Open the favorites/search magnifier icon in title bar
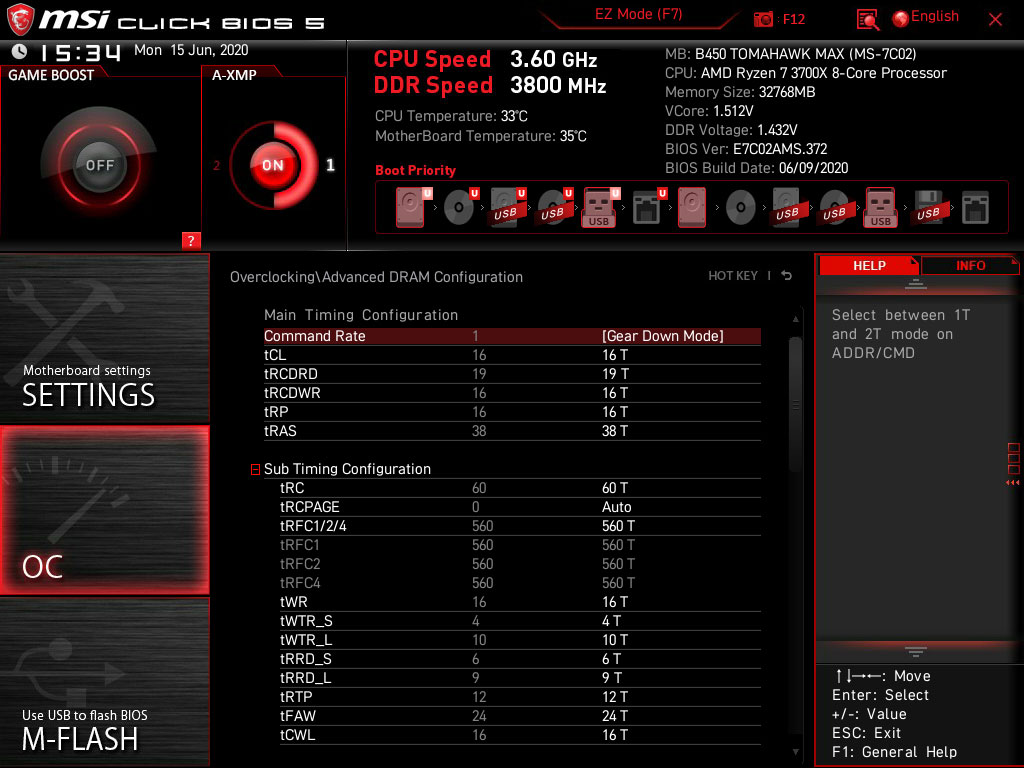 click(x=866, y=18)
